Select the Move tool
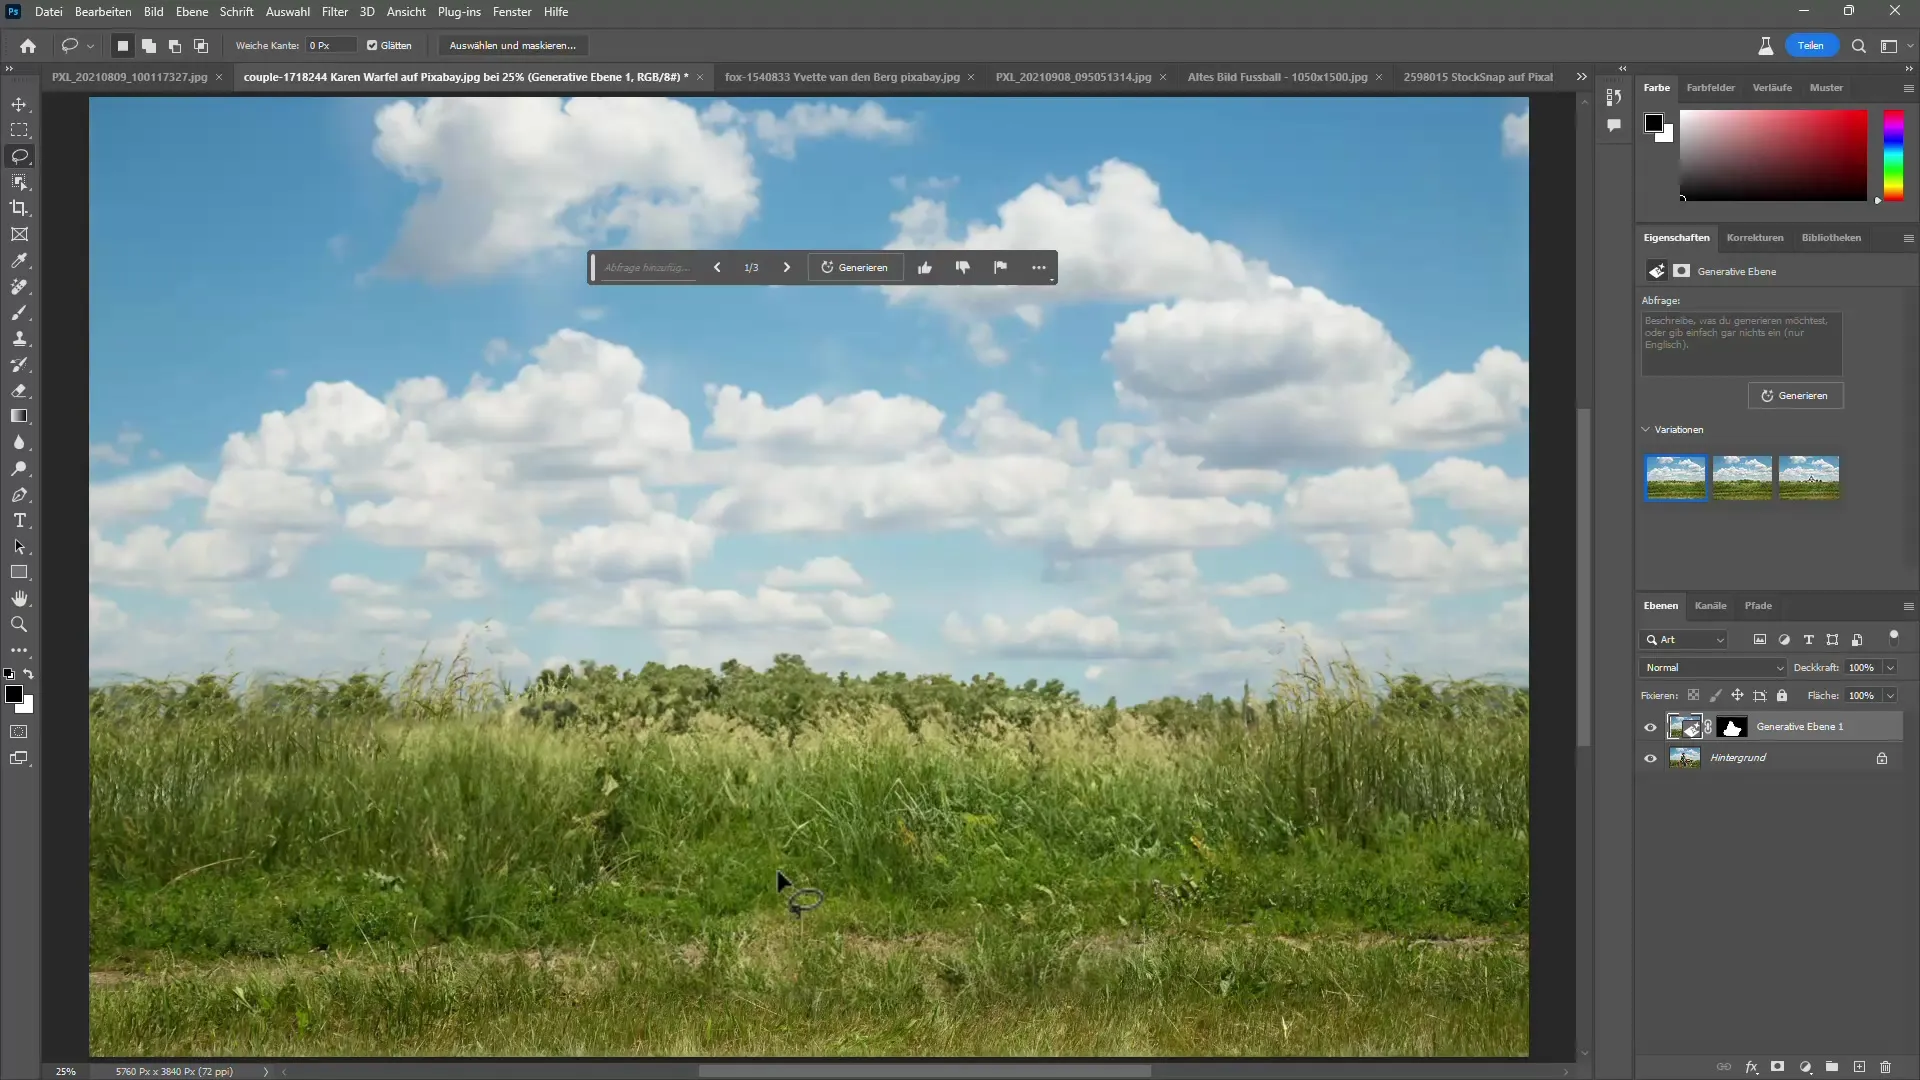 [20, 103]
